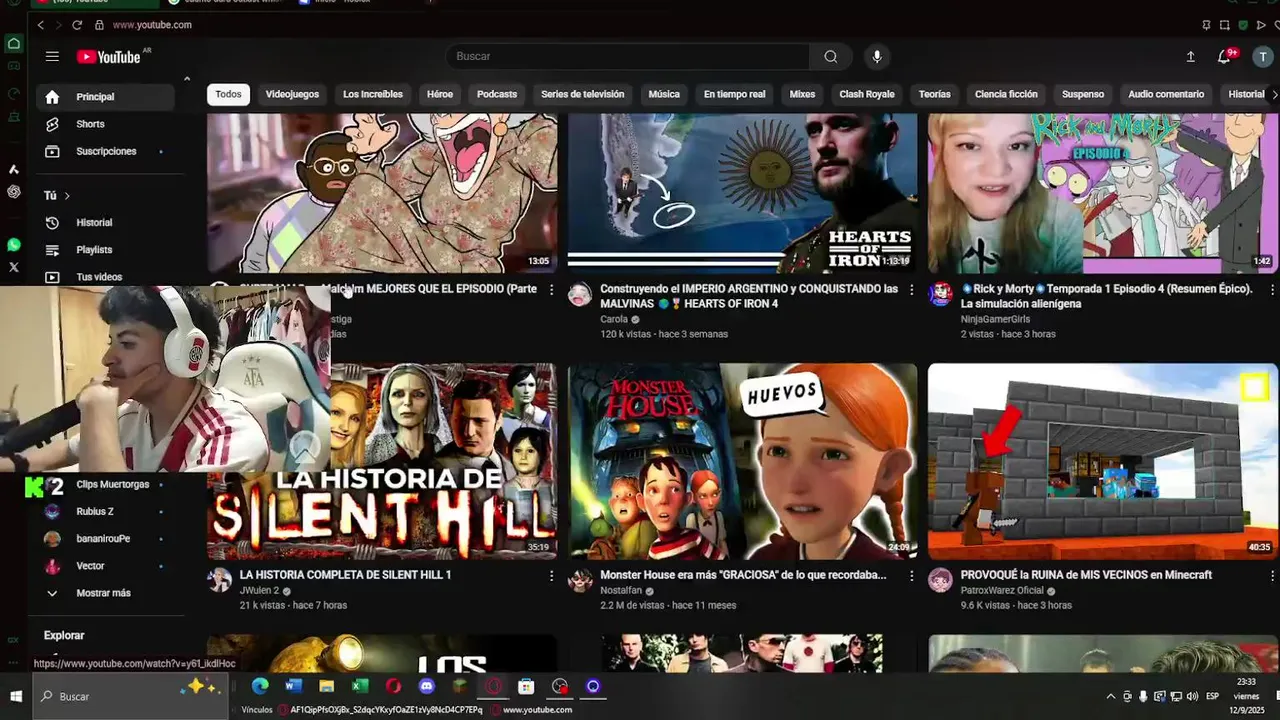The image size is (1280, 720).
Task: Open WhatsApp in the browser sidebar
Action: [13, 245]
